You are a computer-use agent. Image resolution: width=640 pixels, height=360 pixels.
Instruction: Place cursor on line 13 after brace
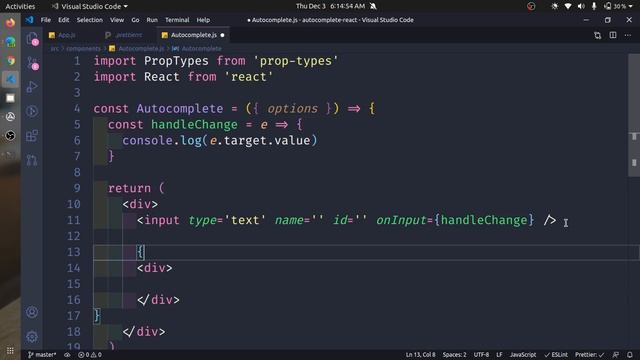(145, 252)
